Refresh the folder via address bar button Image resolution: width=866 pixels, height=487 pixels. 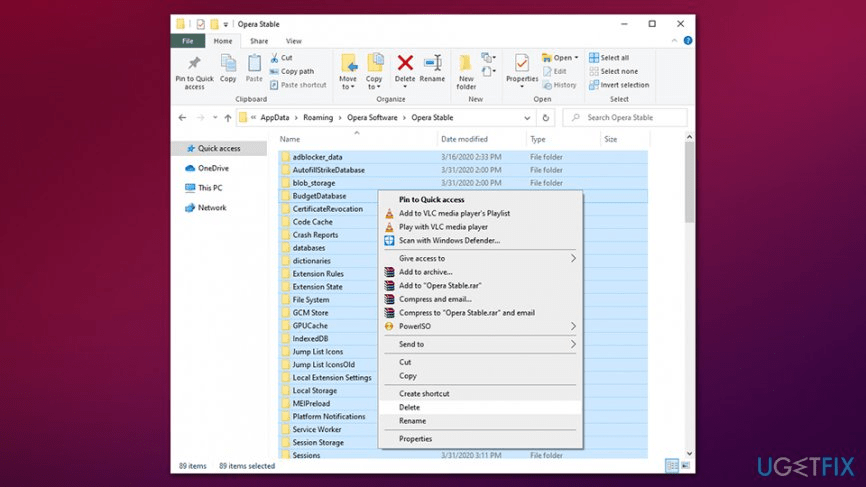point(548,118)
